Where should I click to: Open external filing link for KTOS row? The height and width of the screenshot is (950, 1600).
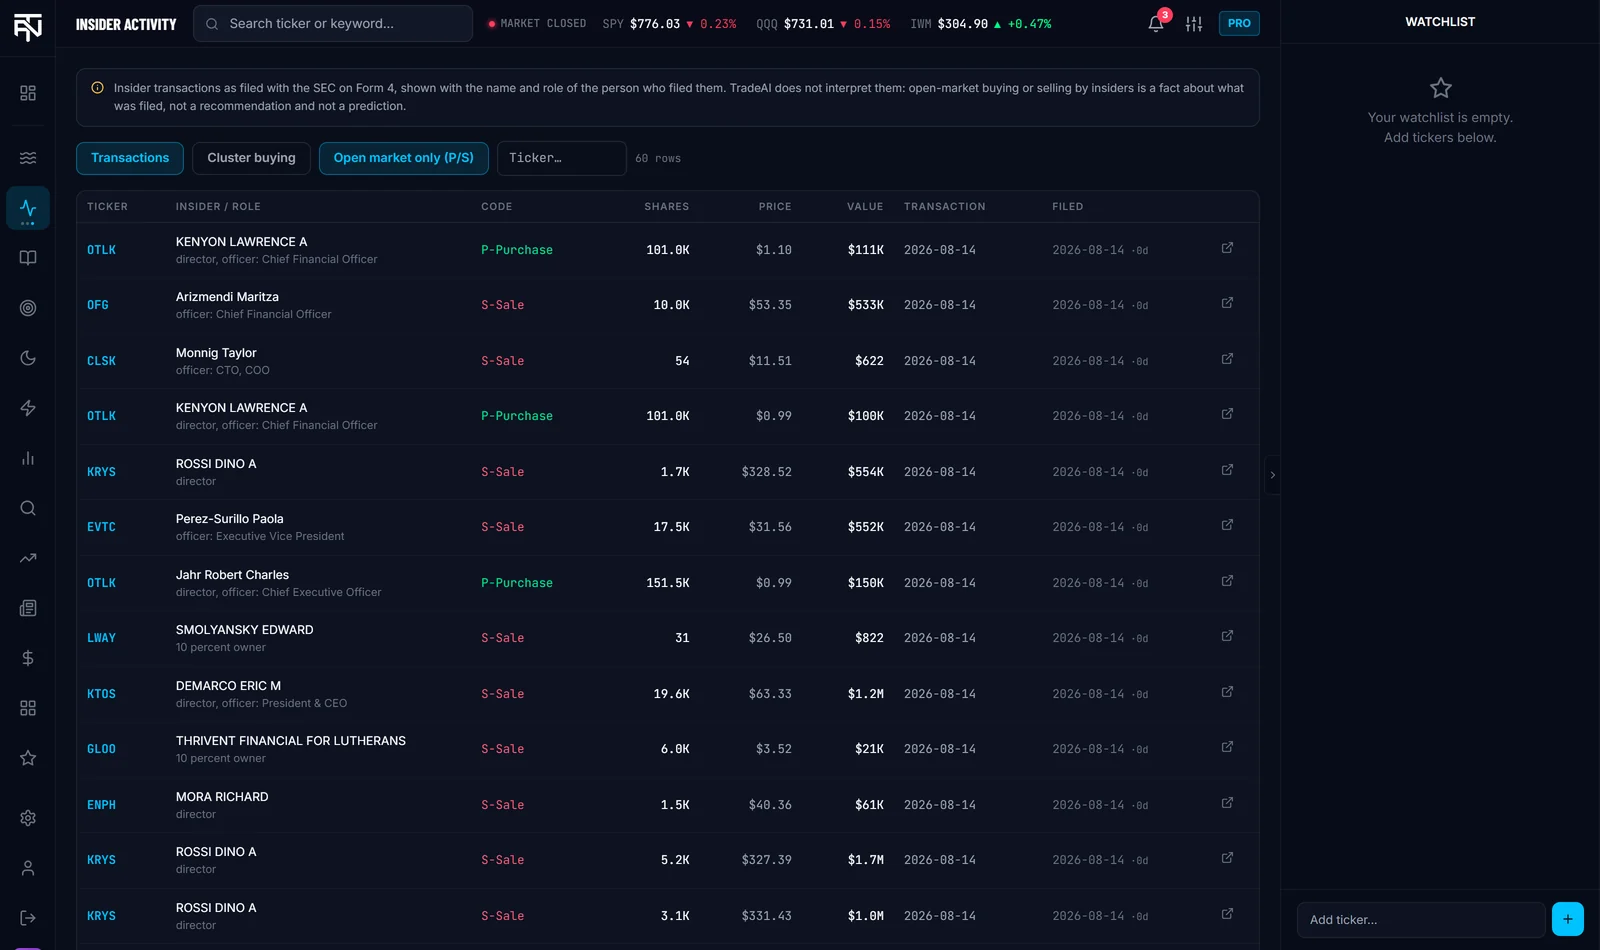pyautogui.click(x=1227, y=692)
